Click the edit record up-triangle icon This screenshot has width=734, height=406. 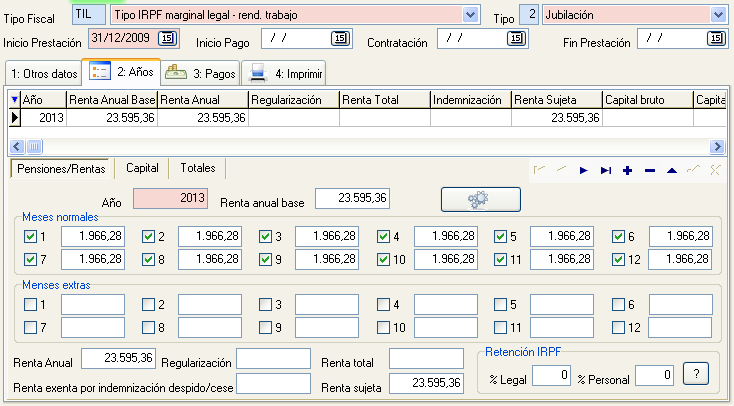(672, 170)
